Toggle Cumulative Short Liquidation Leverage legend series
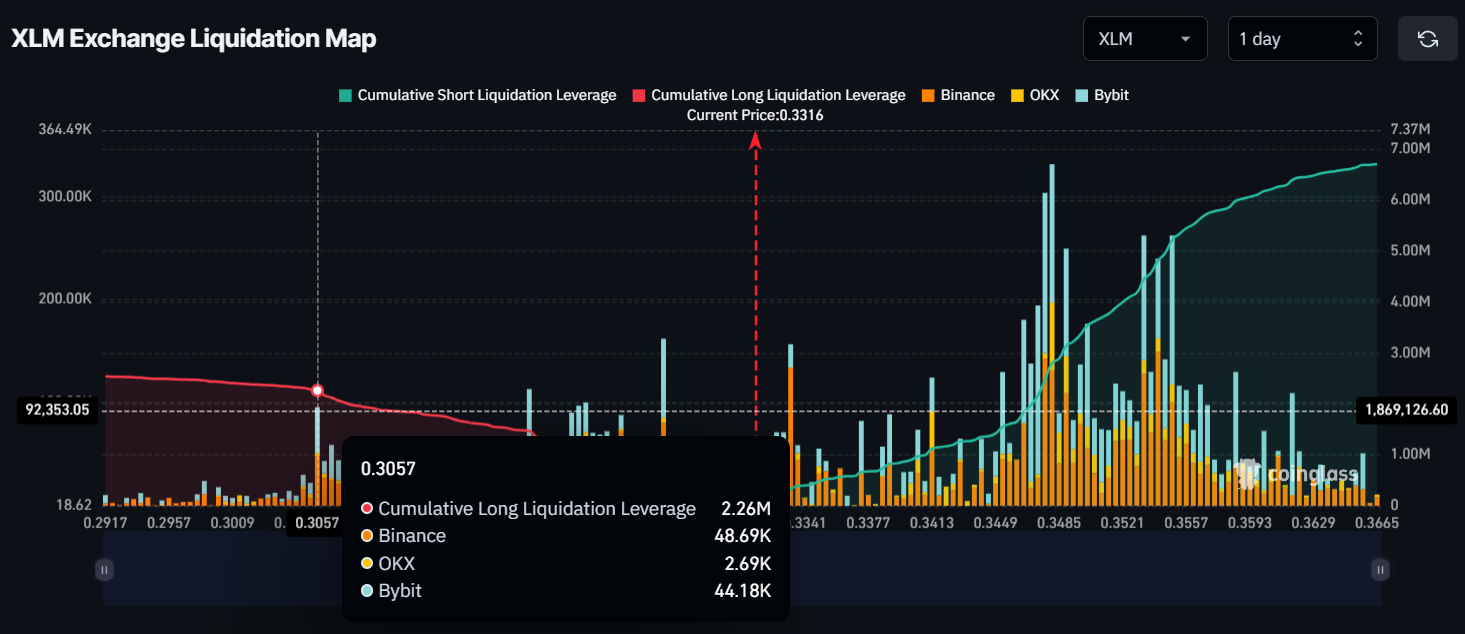 [x=478, y=95]
